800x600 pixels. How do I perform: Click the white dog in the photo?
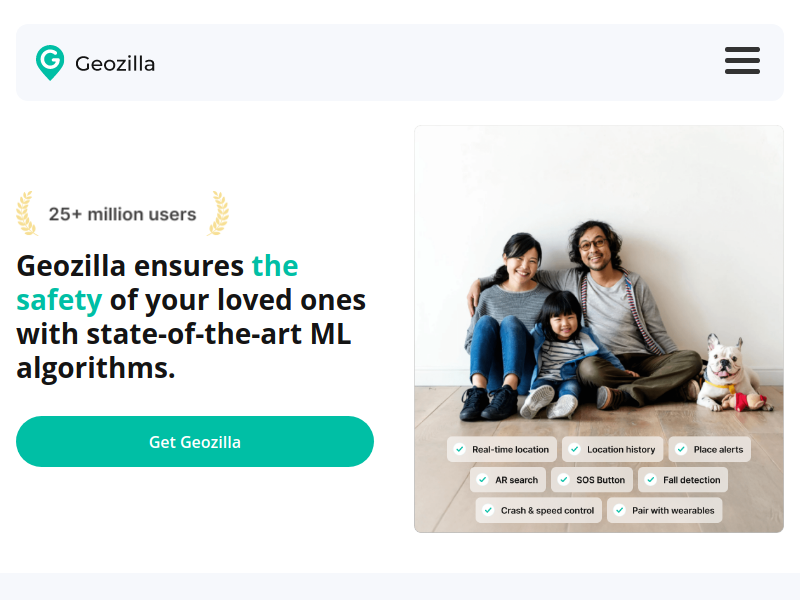pos(724,370)
